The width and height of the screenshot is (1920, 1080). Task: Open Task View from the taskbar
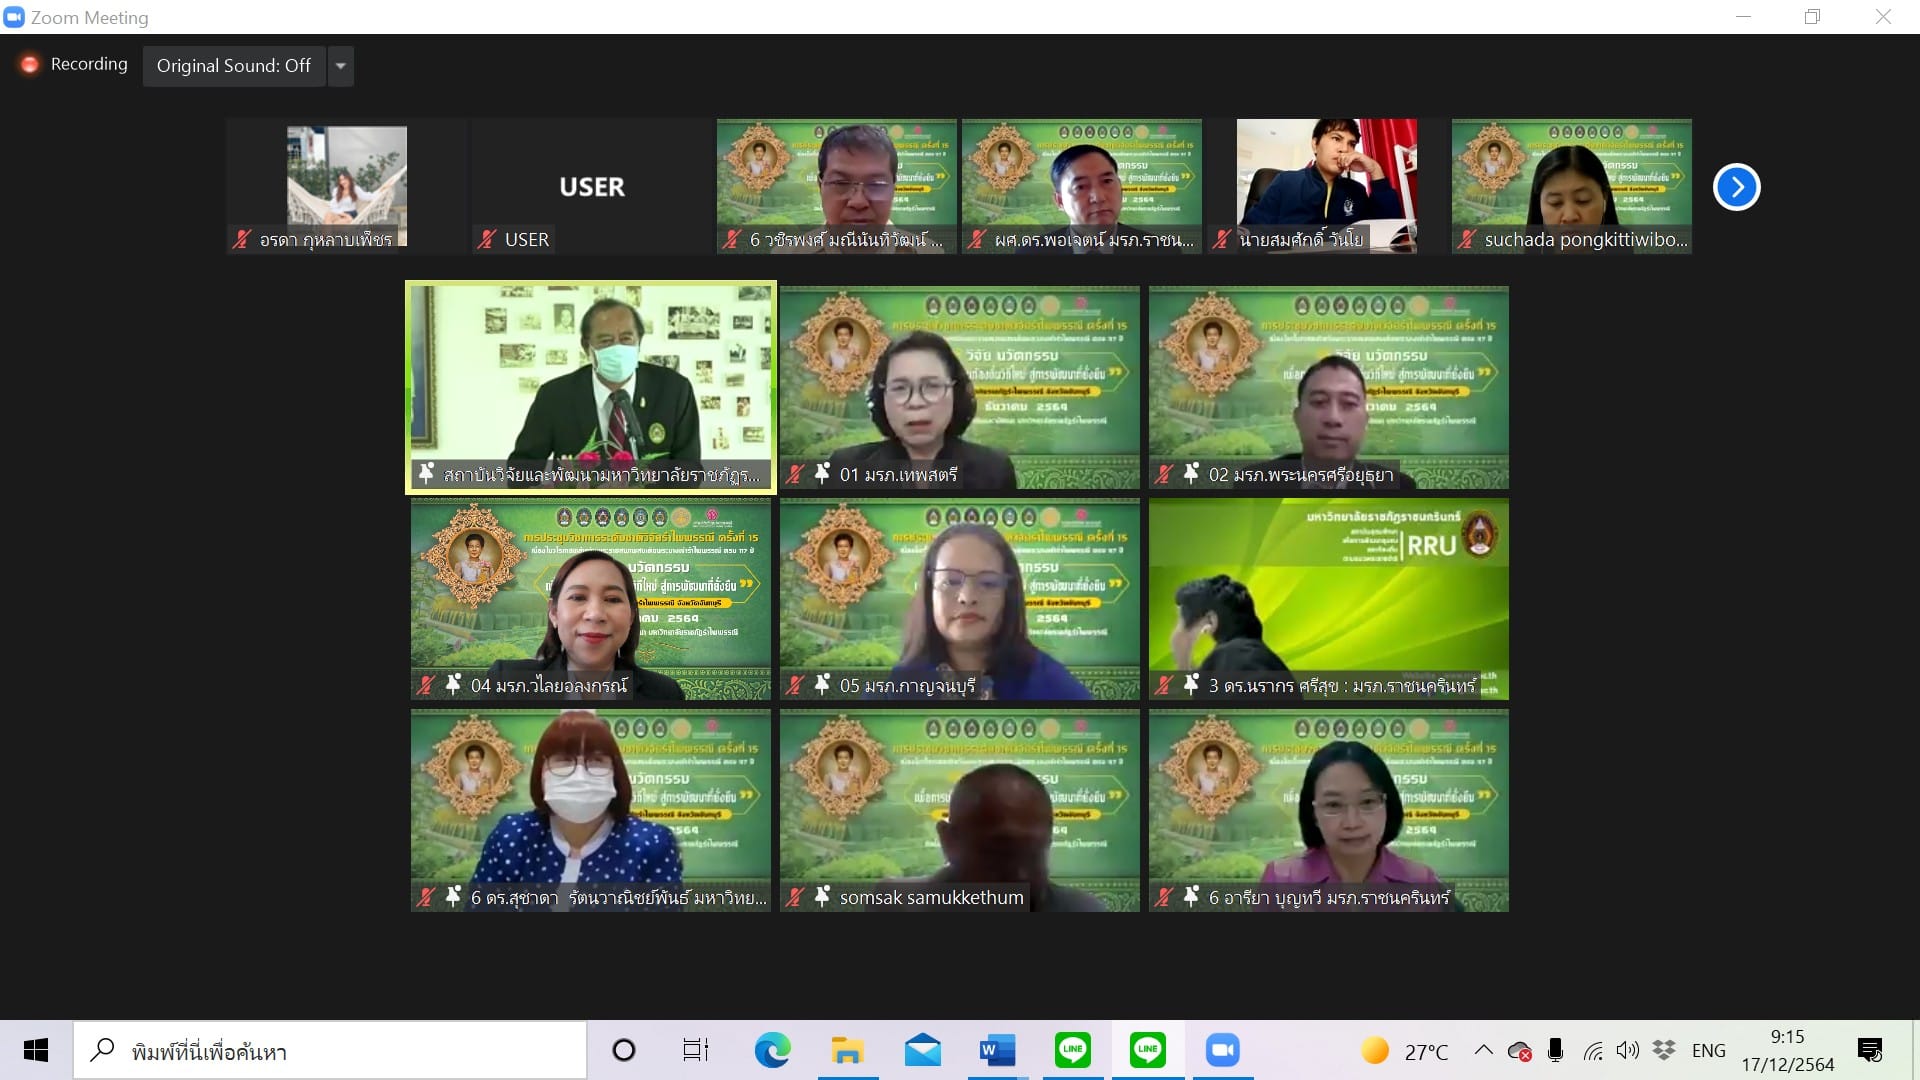point(696,1050)
